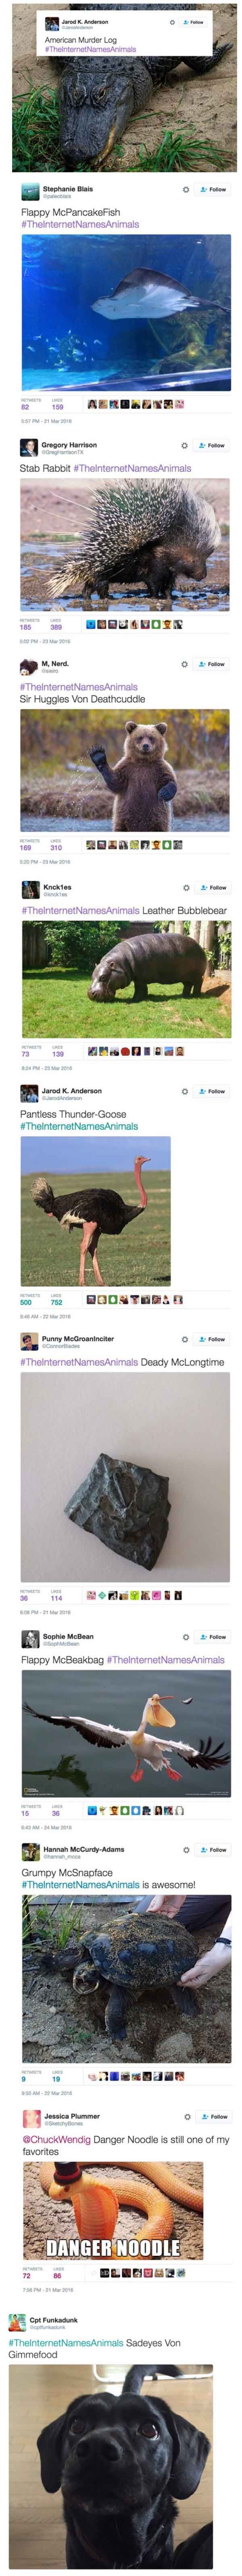Open gear menu on Gregory Harrison tweet
The height and width of the screenshot is (2576, 242).
[x=184, y=446]
